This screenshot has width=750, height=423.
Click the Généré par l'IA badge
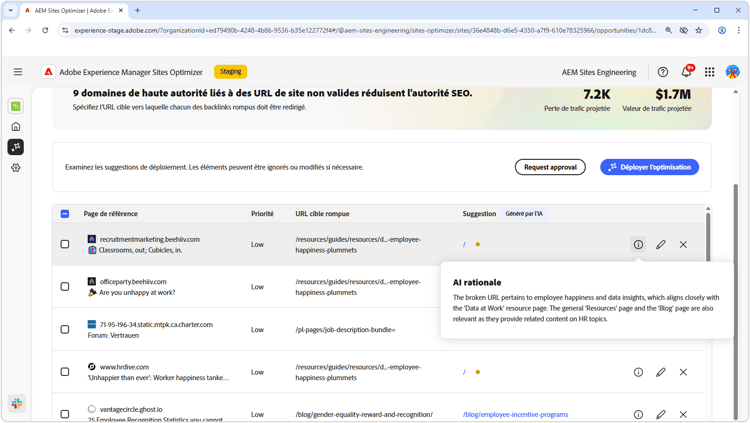524,214
